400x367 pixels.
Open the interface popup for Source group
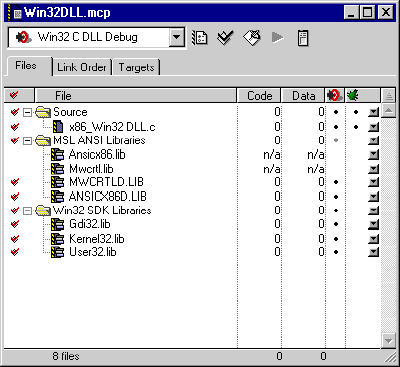[x=374, y=112]
